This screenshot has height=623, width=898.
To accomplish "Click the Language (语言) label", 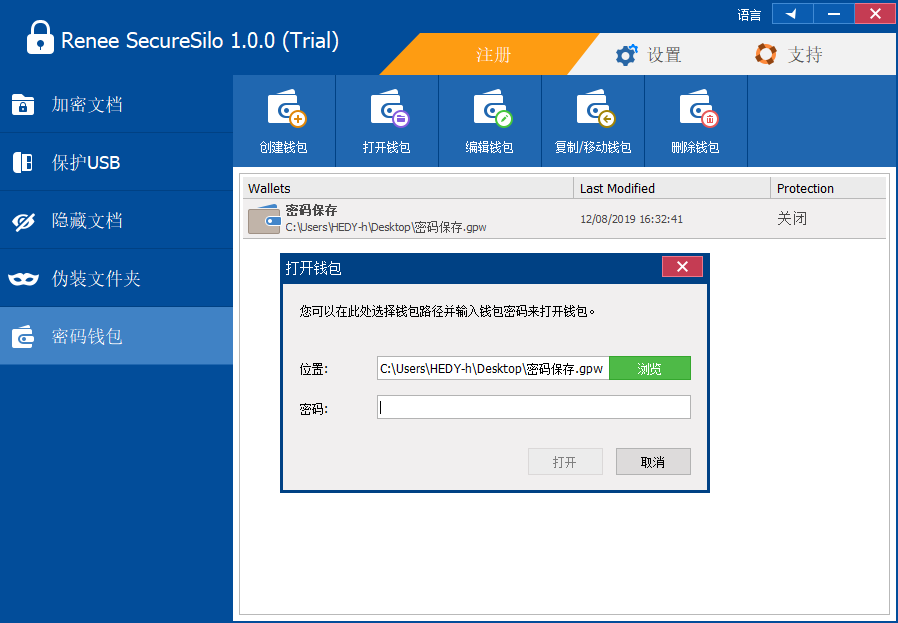I will [749, 15].
